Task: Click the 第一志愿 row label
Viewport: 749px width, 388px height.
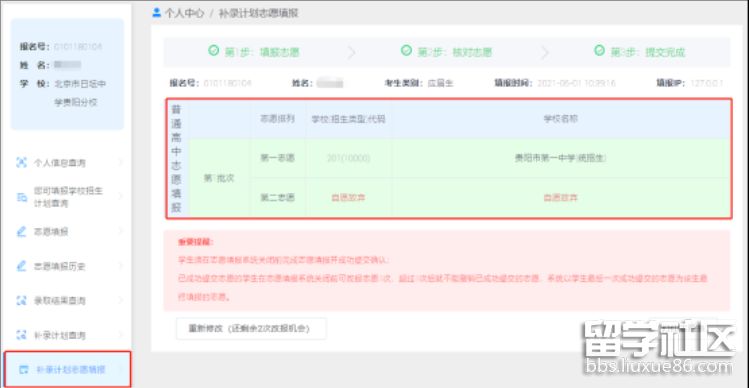Action: (x=278, y=158)
